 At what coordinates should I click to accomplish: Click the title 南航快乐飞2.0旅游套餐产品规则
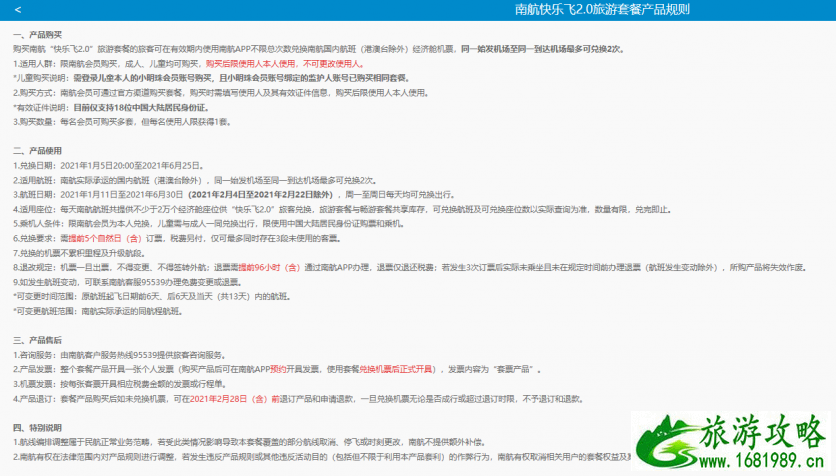click(x=602, y=10)
